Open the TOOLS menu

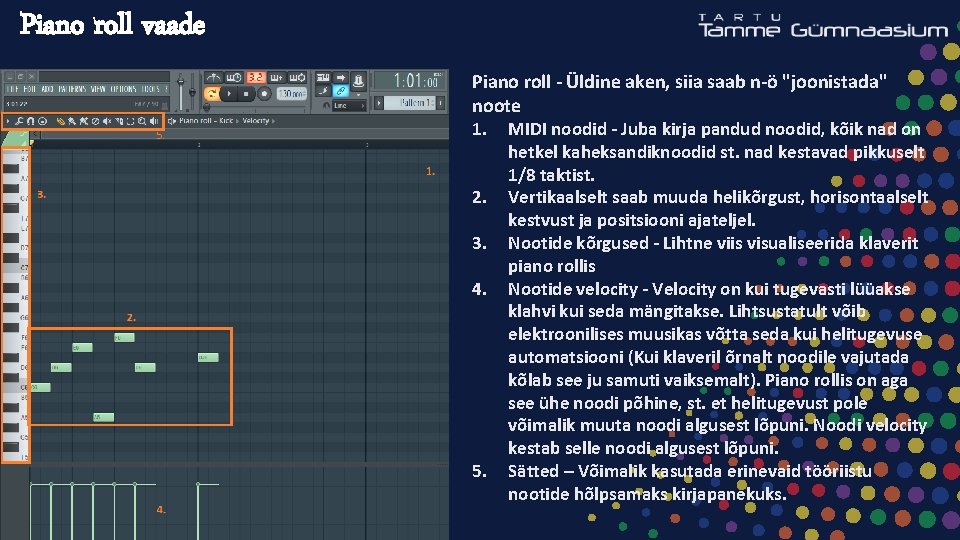point(151,89)
